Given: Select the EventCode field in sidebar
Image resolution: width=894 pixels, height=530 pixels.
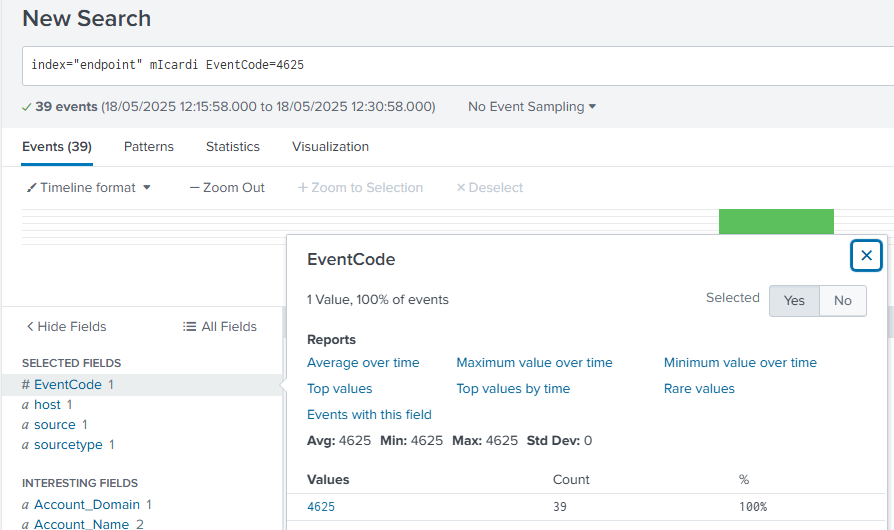Looking at the screenshot, I should [68, 385].
